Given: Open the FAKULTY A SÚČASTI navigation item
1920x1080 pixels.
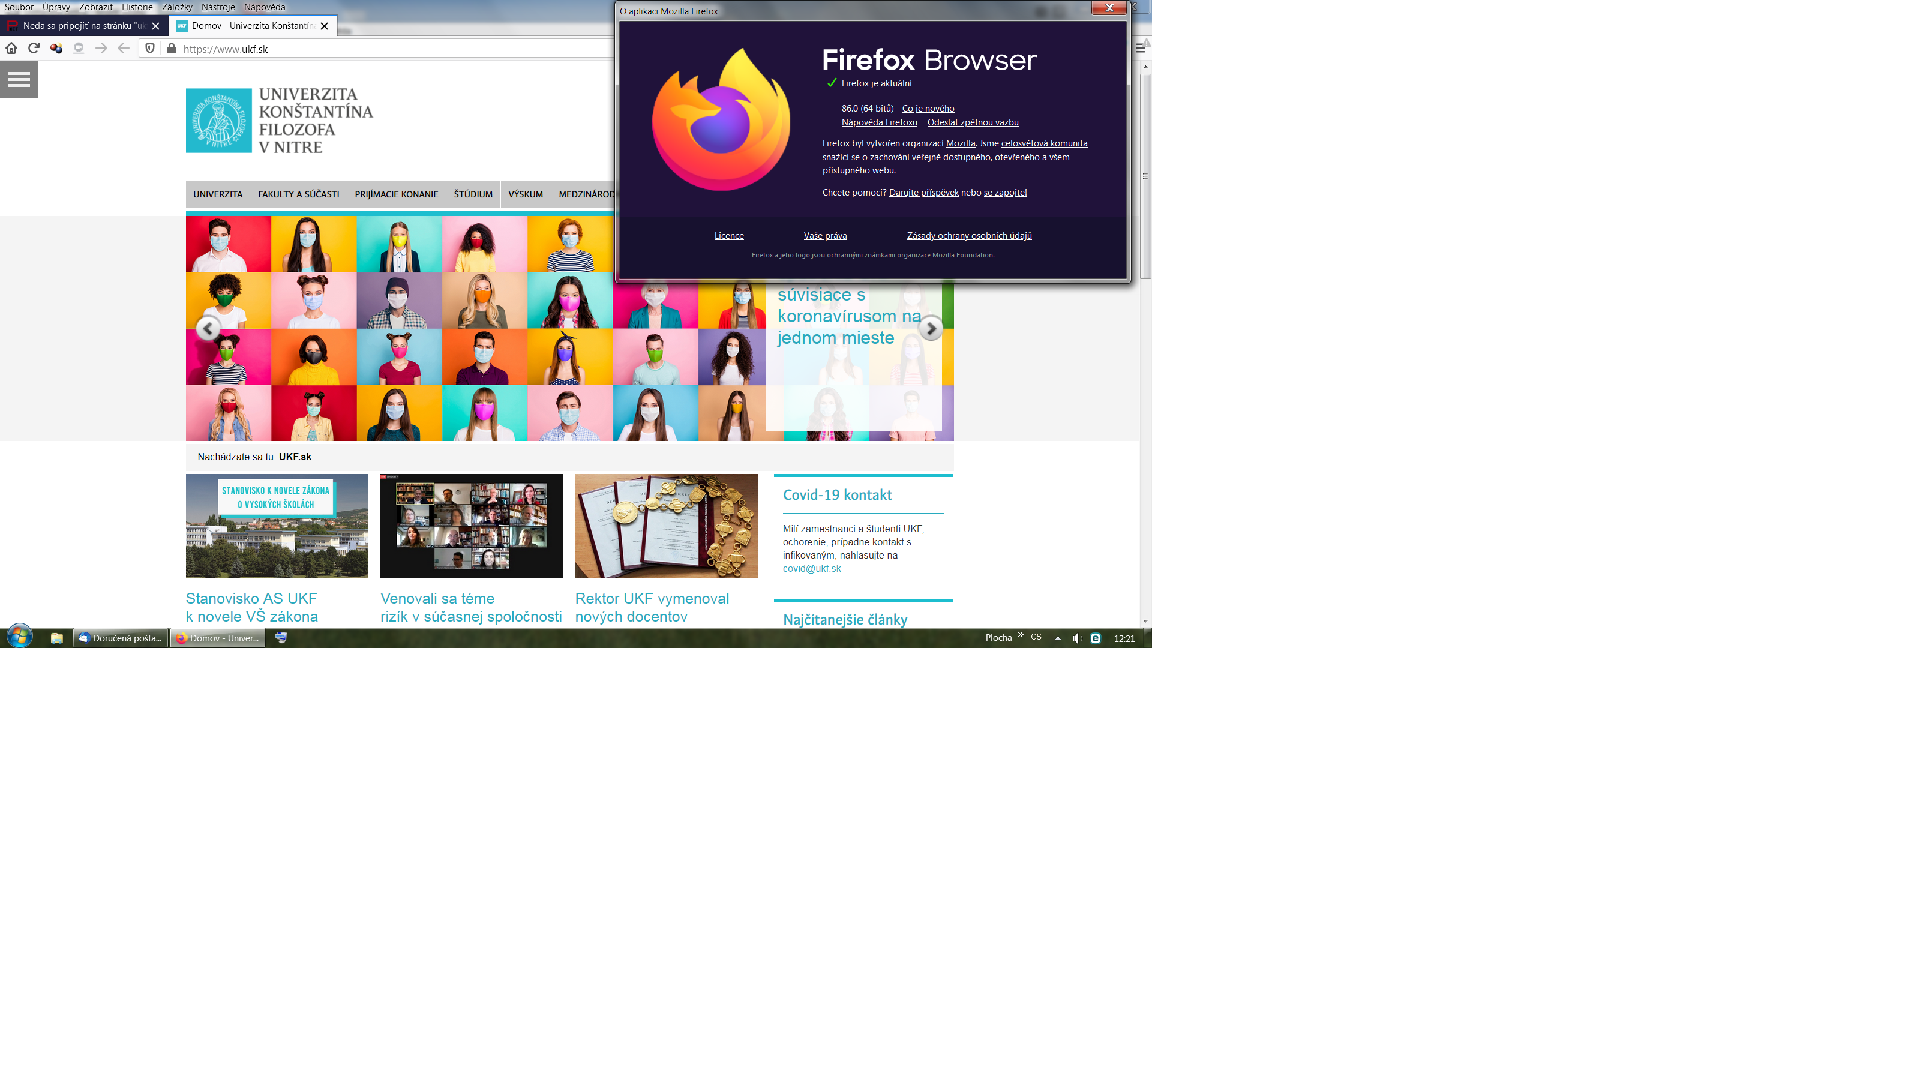Looking at the screenshot, I should 298,194.
